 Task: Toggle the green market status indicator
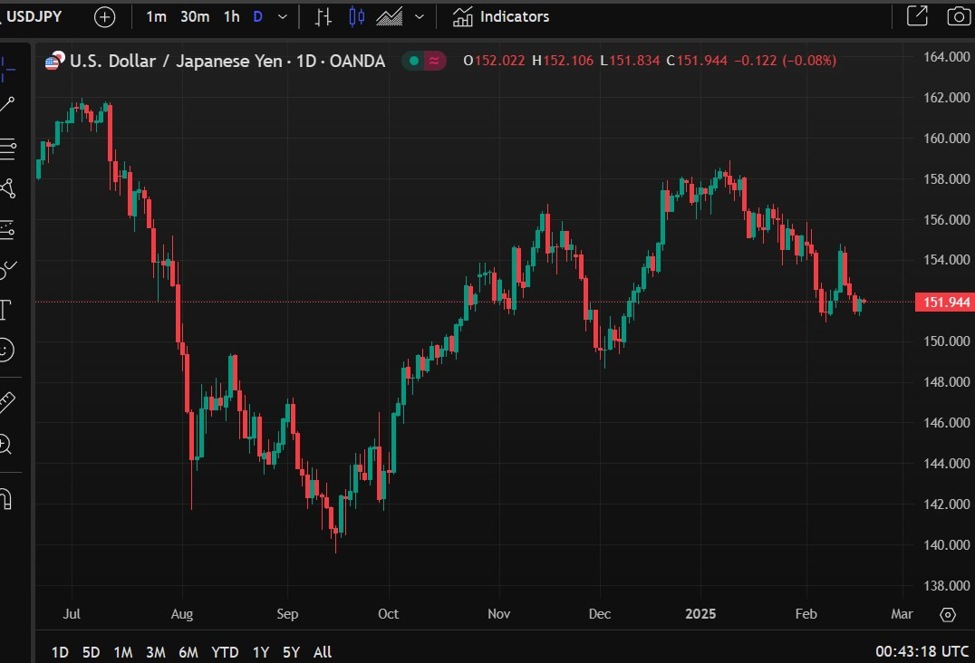pos(412,61)
